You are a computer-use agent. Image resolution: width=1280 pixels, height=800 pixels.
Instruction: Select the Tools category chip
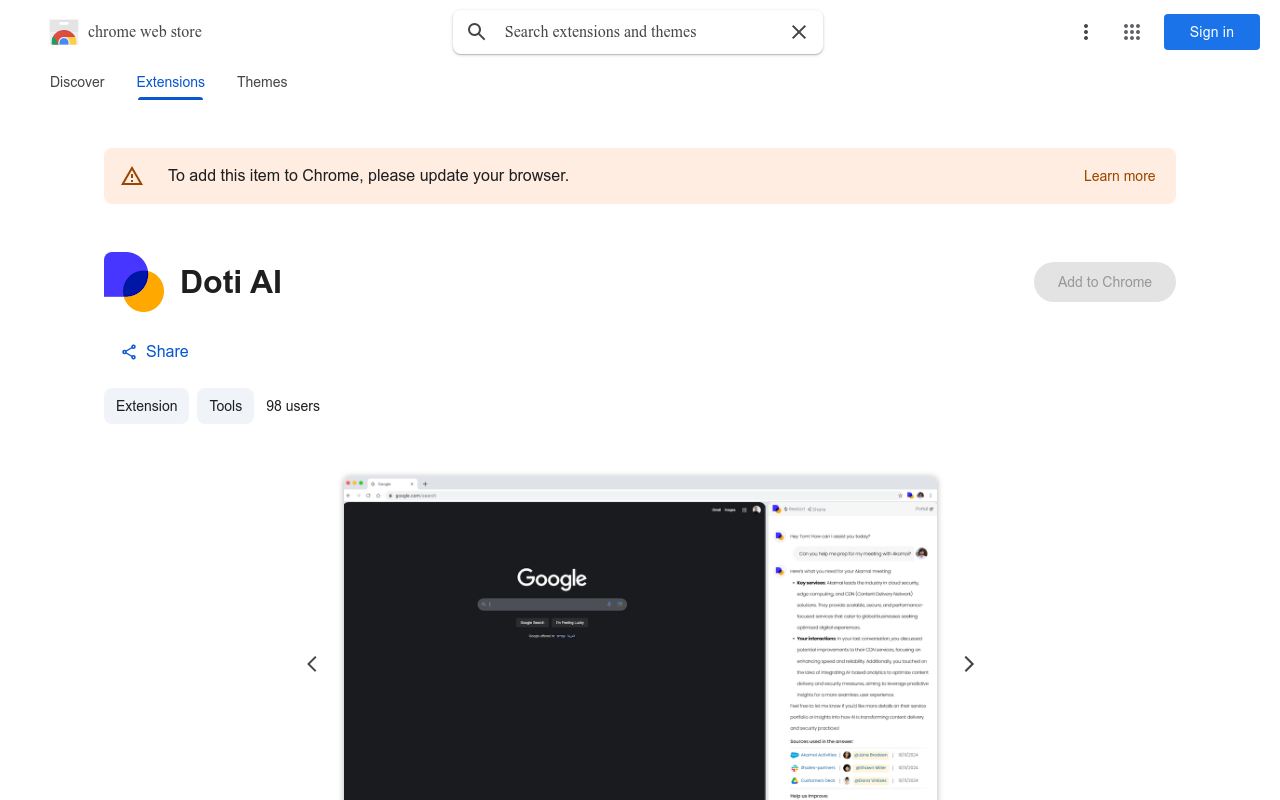click(225, 406)
